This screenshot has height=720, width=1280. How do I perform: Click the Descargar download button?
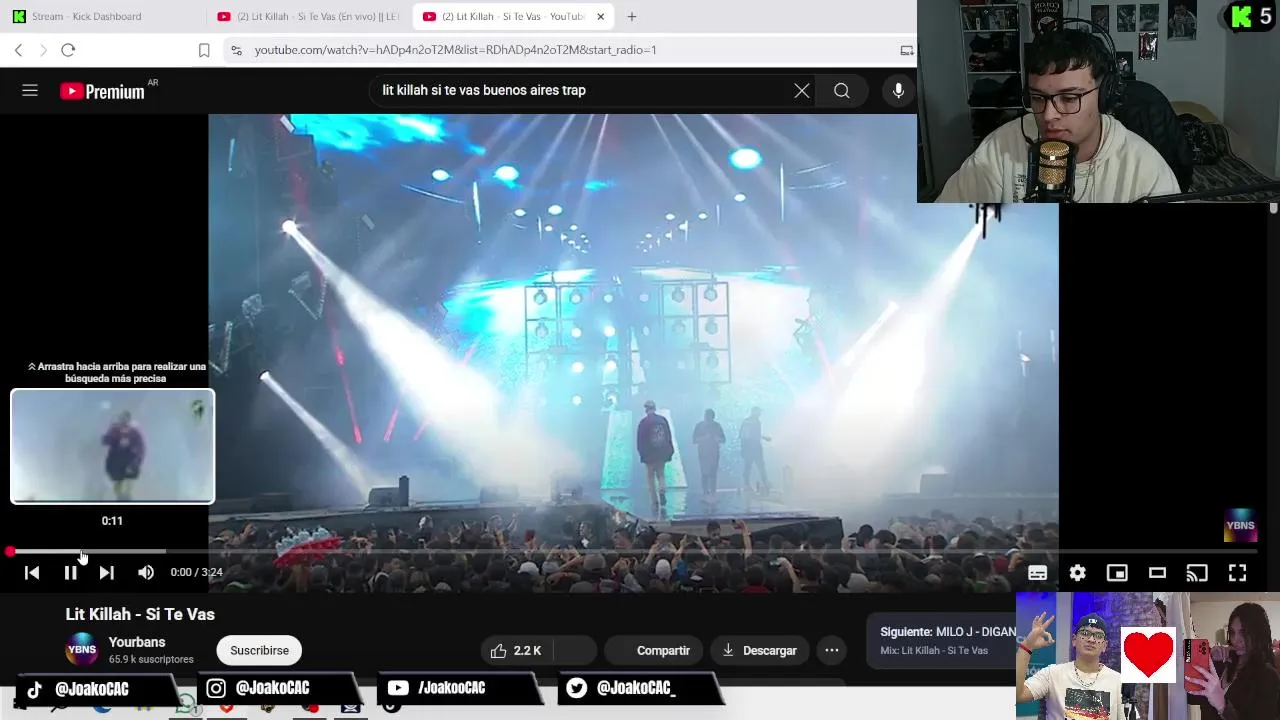(x=759, y=650)
